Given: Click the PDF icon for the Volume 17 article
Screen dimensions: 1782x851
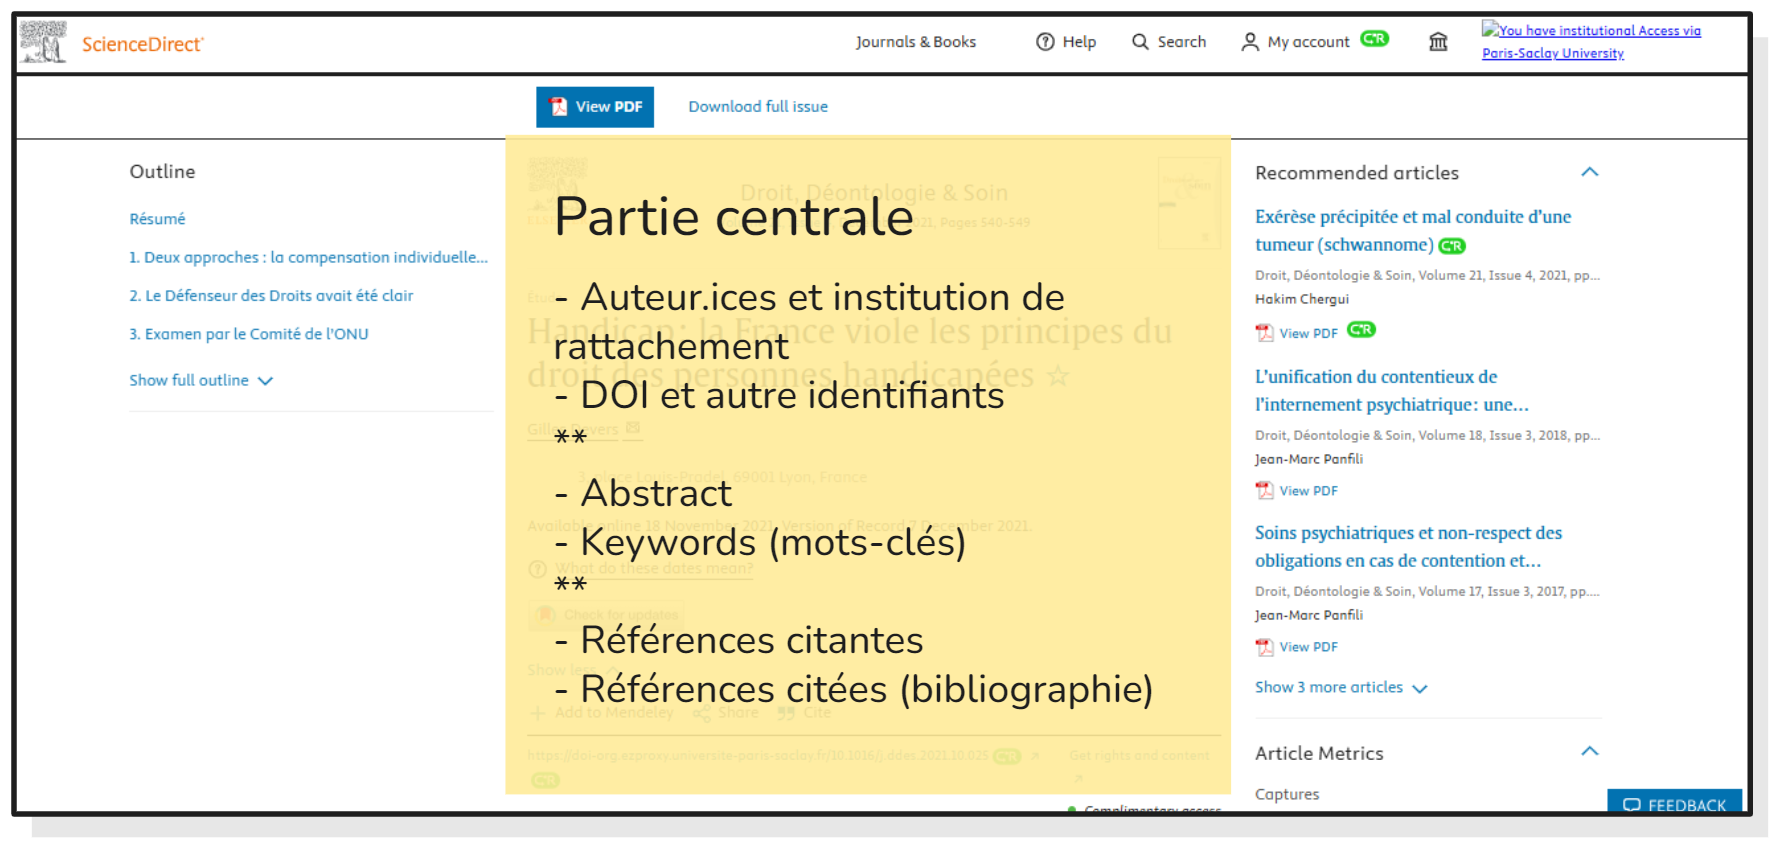Looking at the screenshot, I should (1265, 647).
